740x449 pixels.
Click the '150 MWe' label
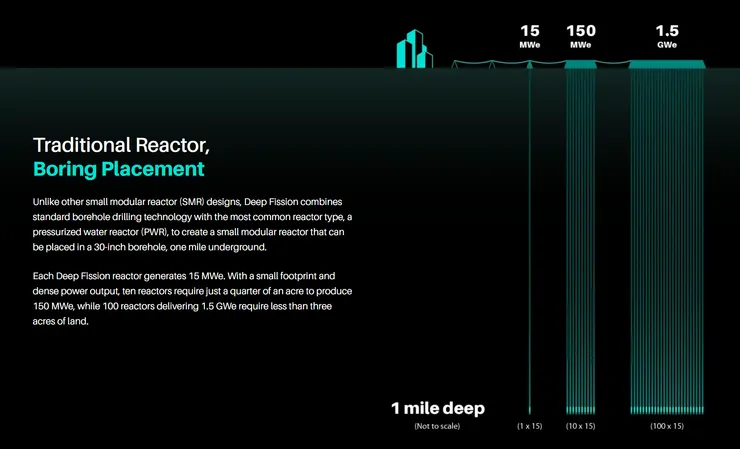[580, 37]
